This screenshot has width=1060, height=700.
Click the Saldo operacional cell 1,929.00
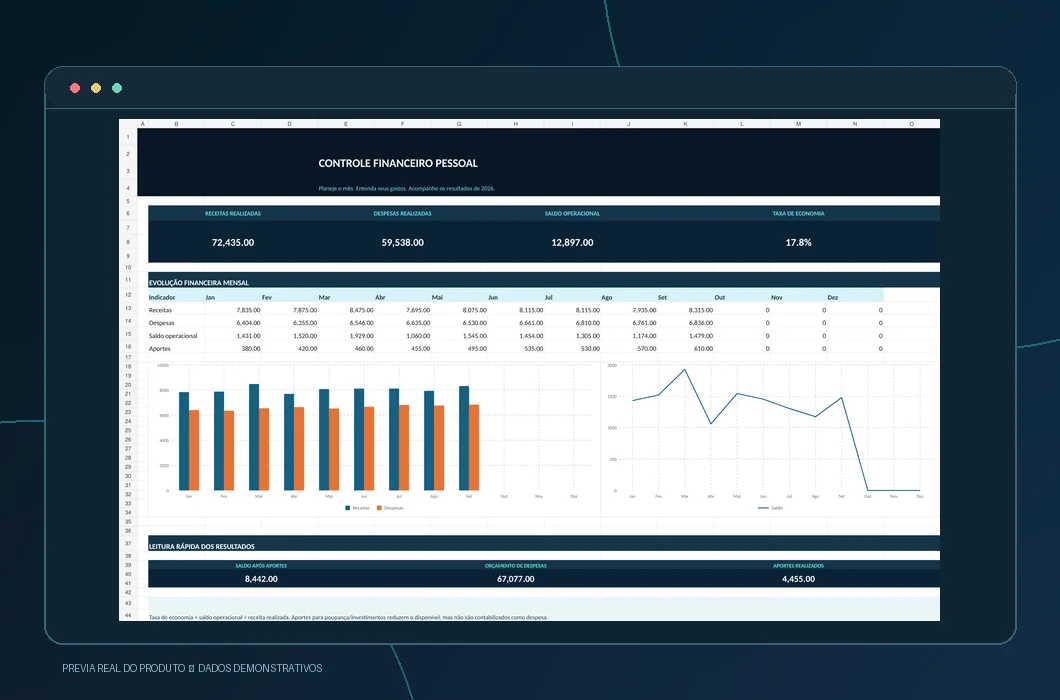361,336
